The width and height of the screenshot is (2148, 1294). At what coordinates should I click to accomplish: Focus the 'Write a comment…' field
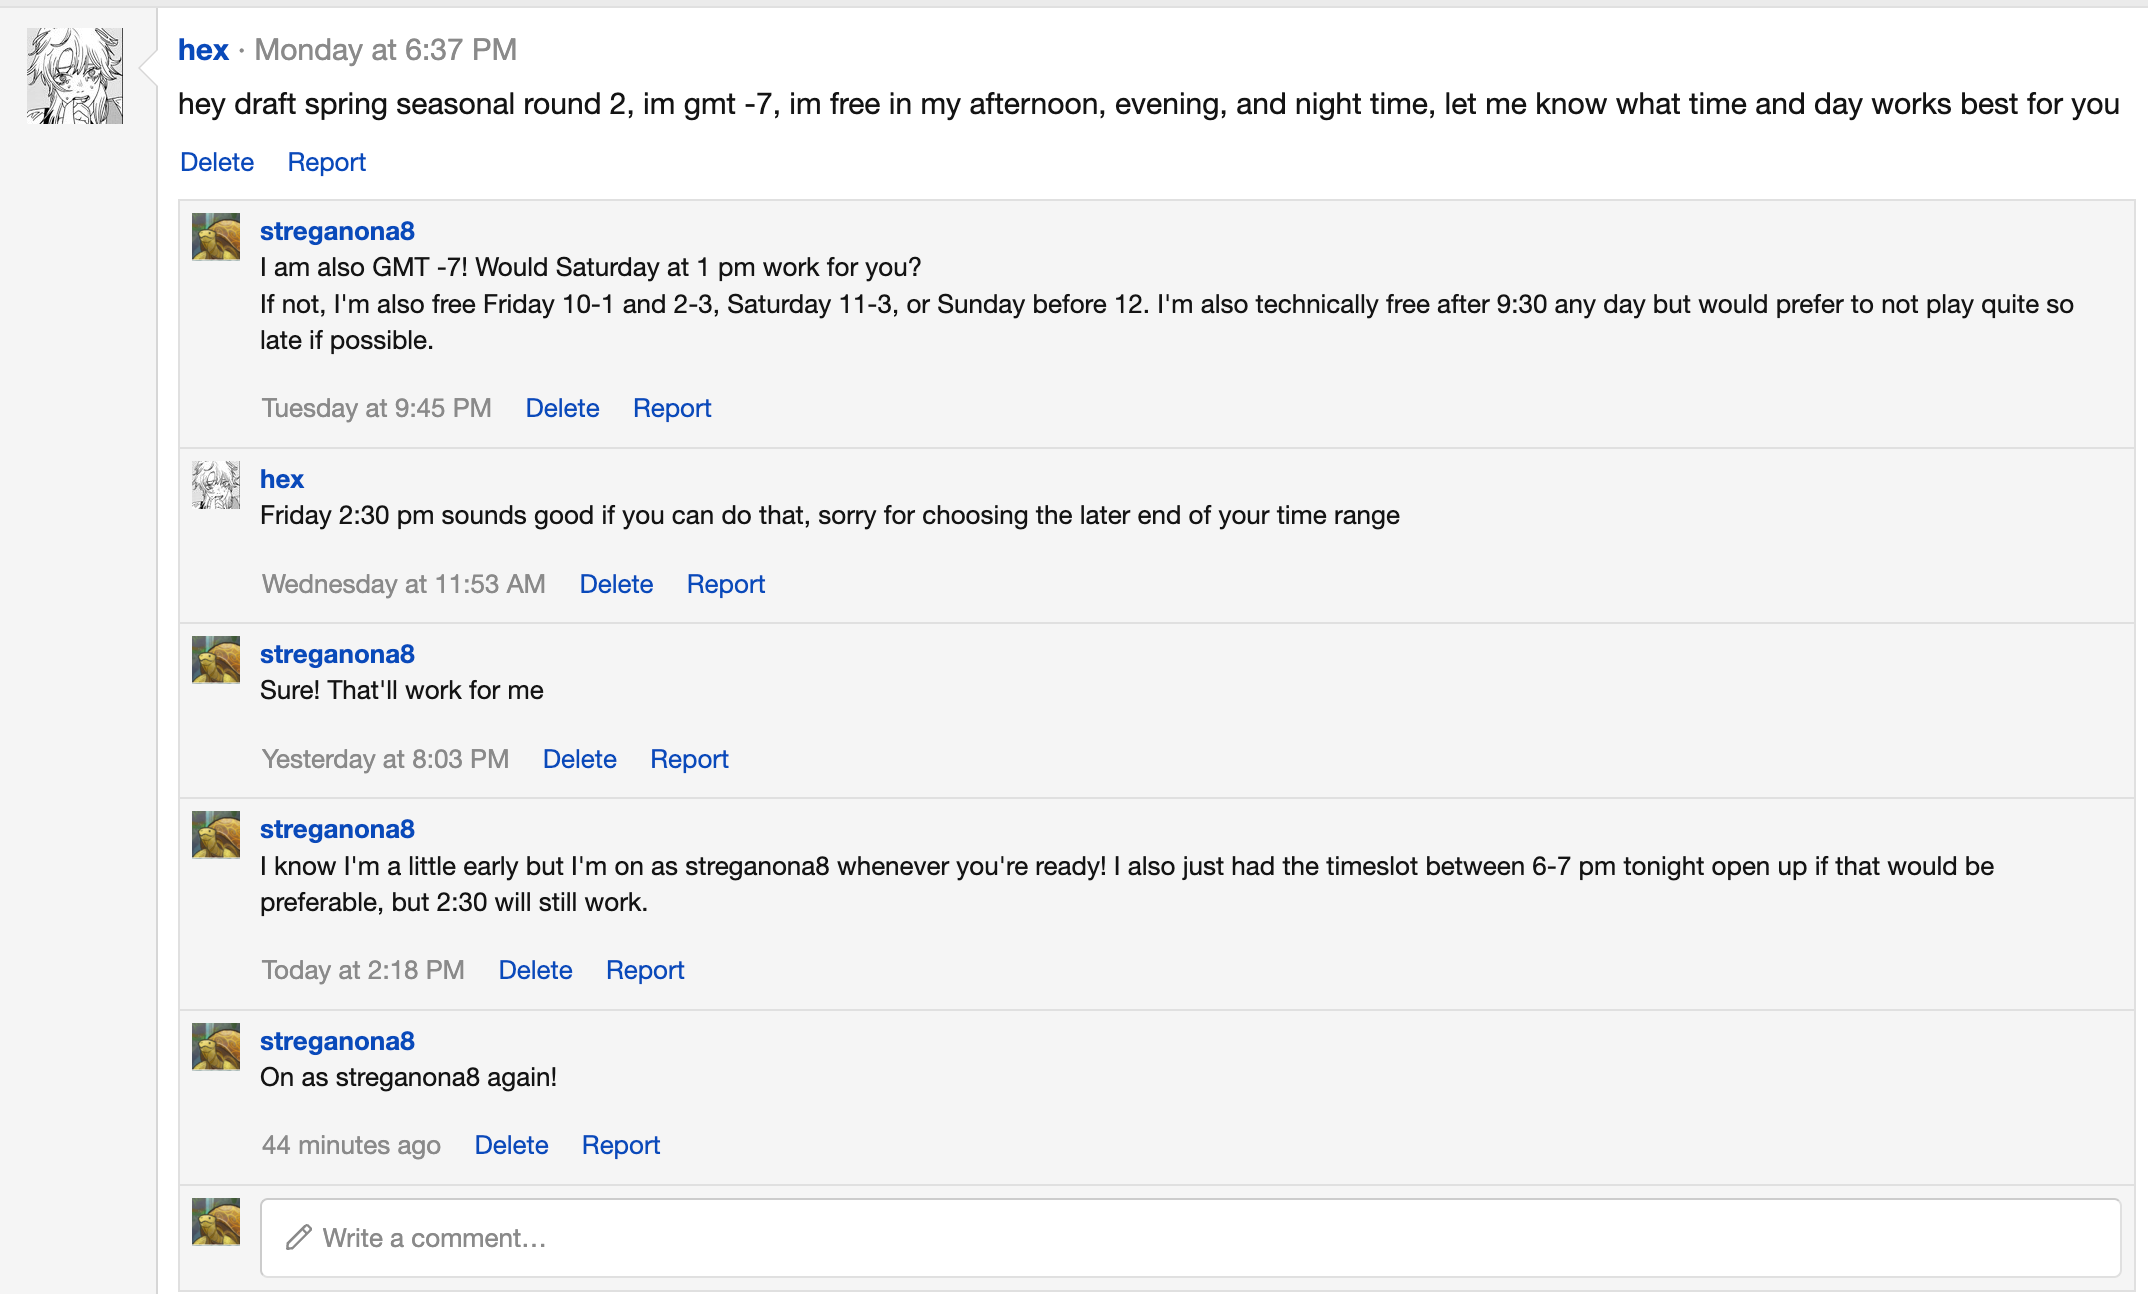[x=1190, y=1238]
